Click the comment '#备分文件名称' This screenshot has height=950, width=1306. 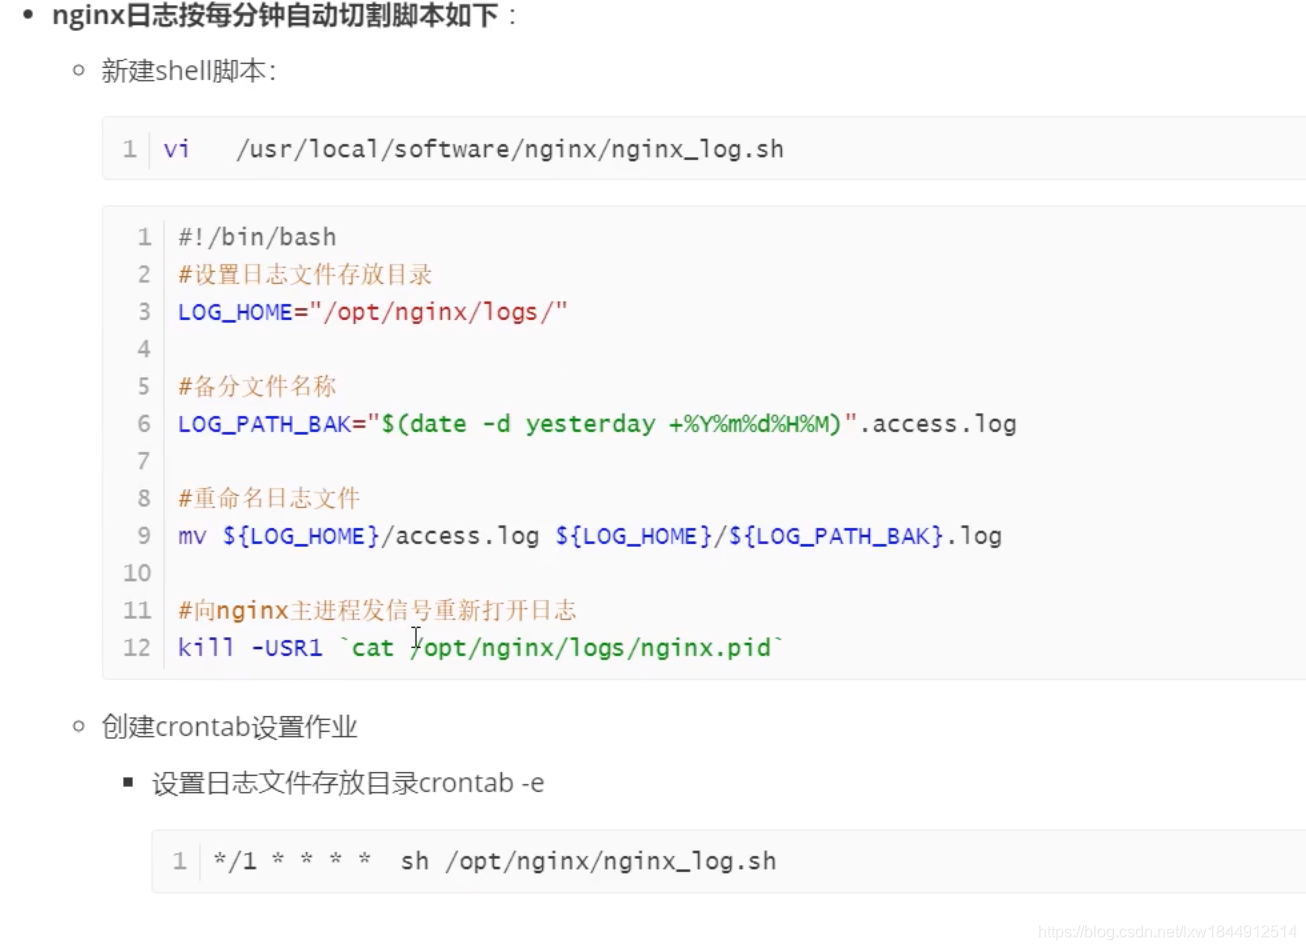[257, 386]
